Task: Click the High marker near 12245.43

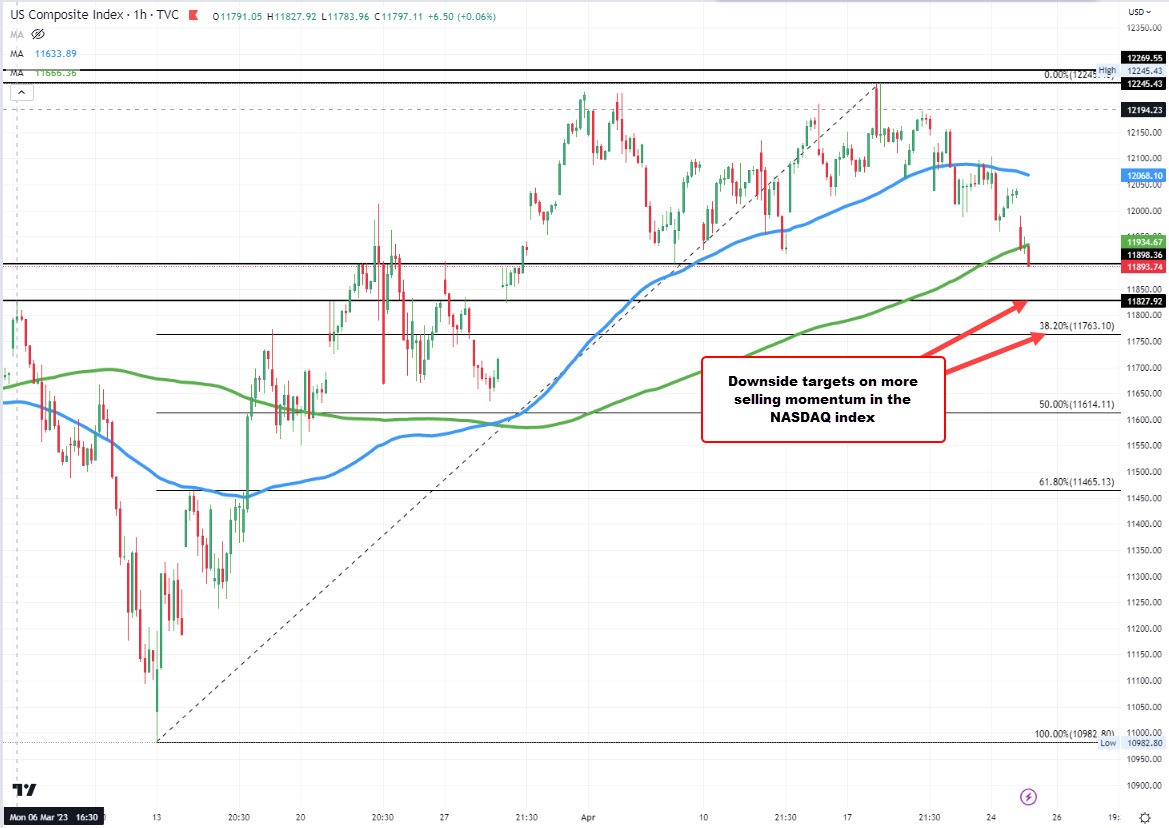Action: [x=1105, y=71]
